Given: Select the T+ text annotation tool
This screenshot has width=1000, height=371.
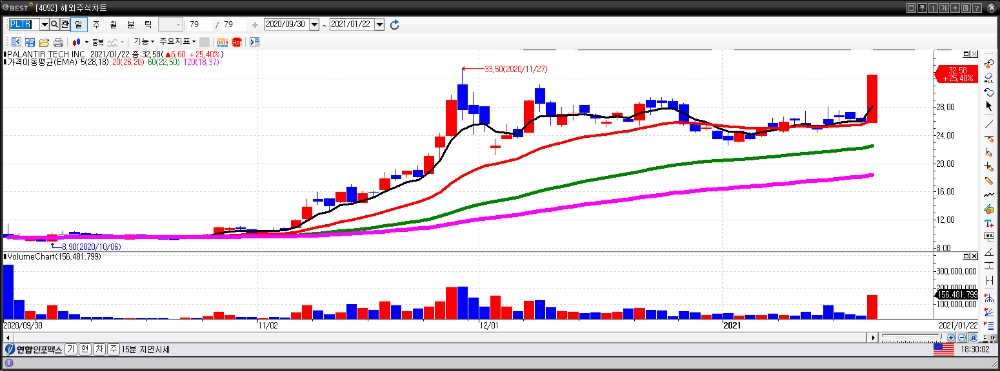Looking at the screenshot, I should pos(989,224).
